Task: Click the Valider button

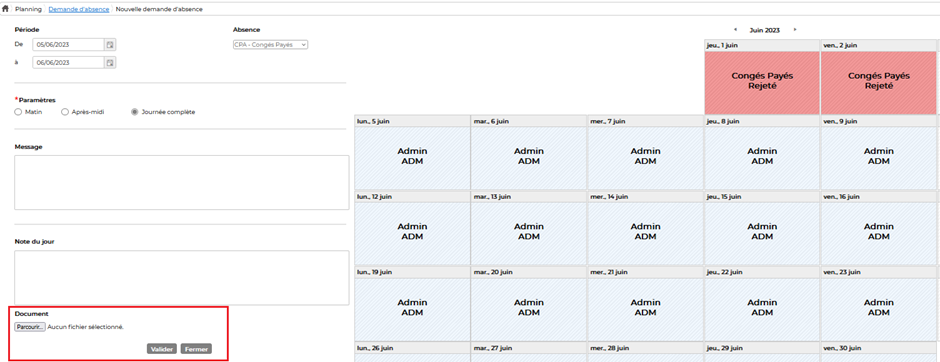Action: (162, 349)
